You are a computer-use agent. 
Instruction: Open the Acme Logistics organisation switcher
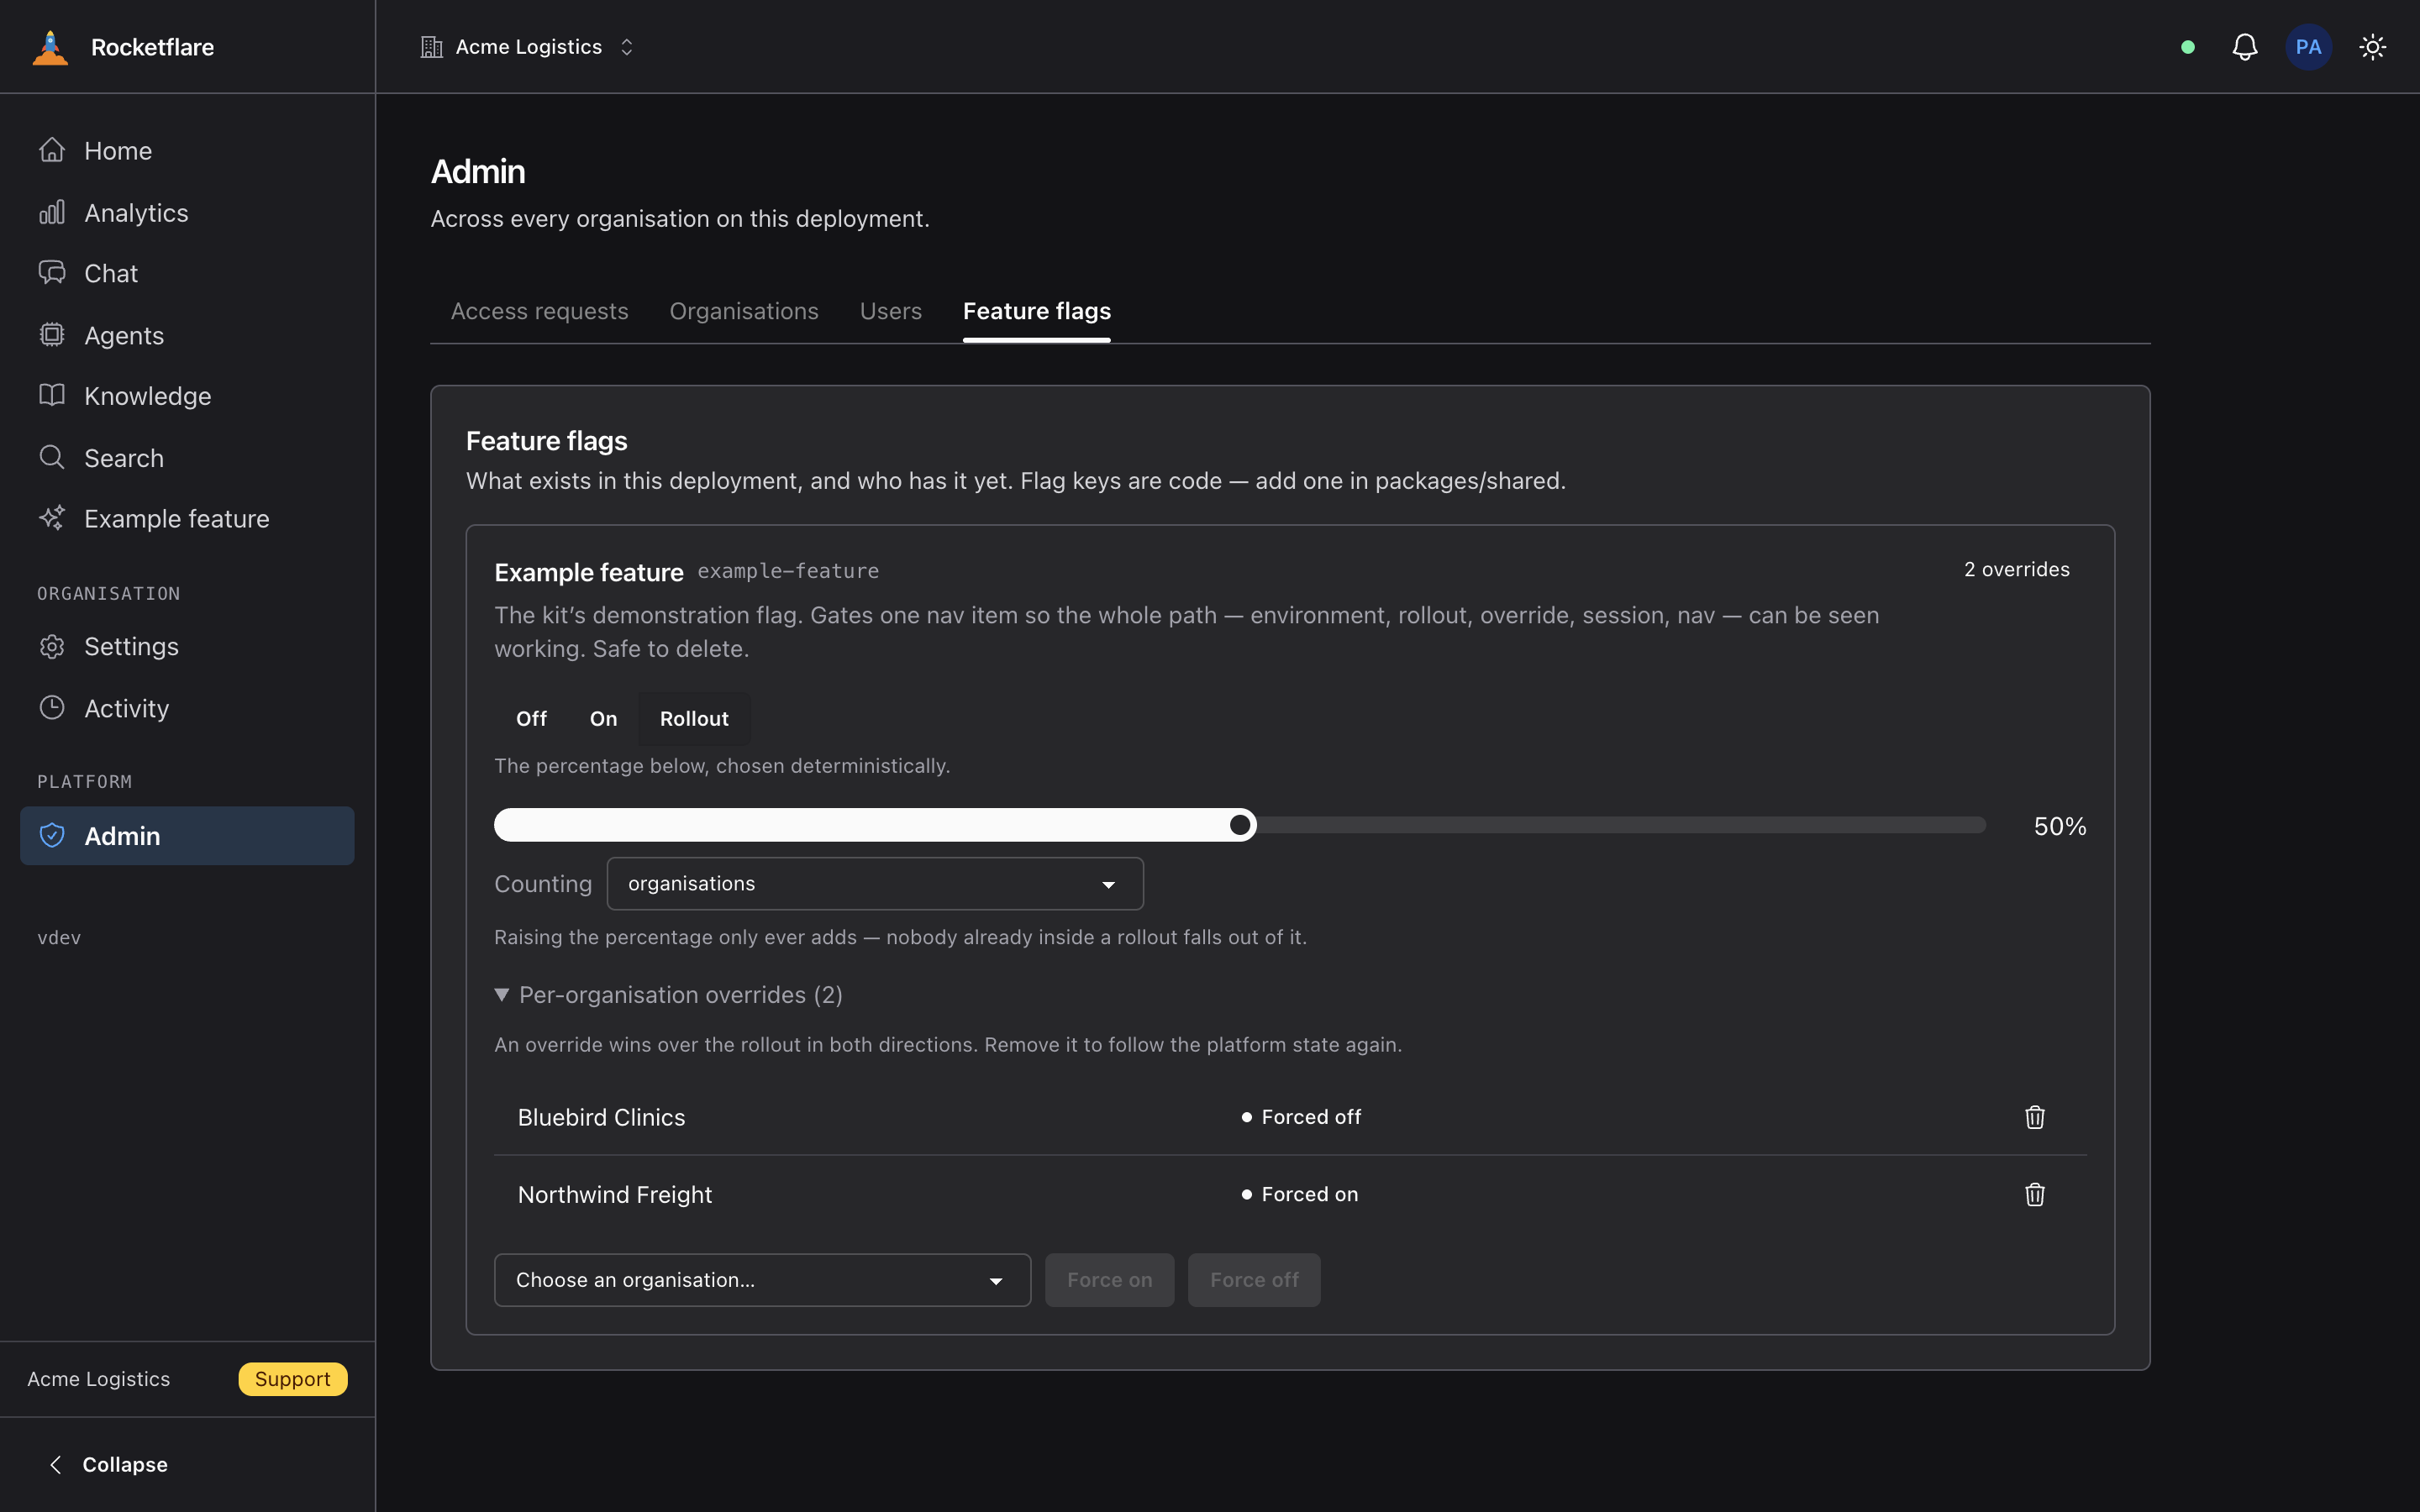pos(528,47)
